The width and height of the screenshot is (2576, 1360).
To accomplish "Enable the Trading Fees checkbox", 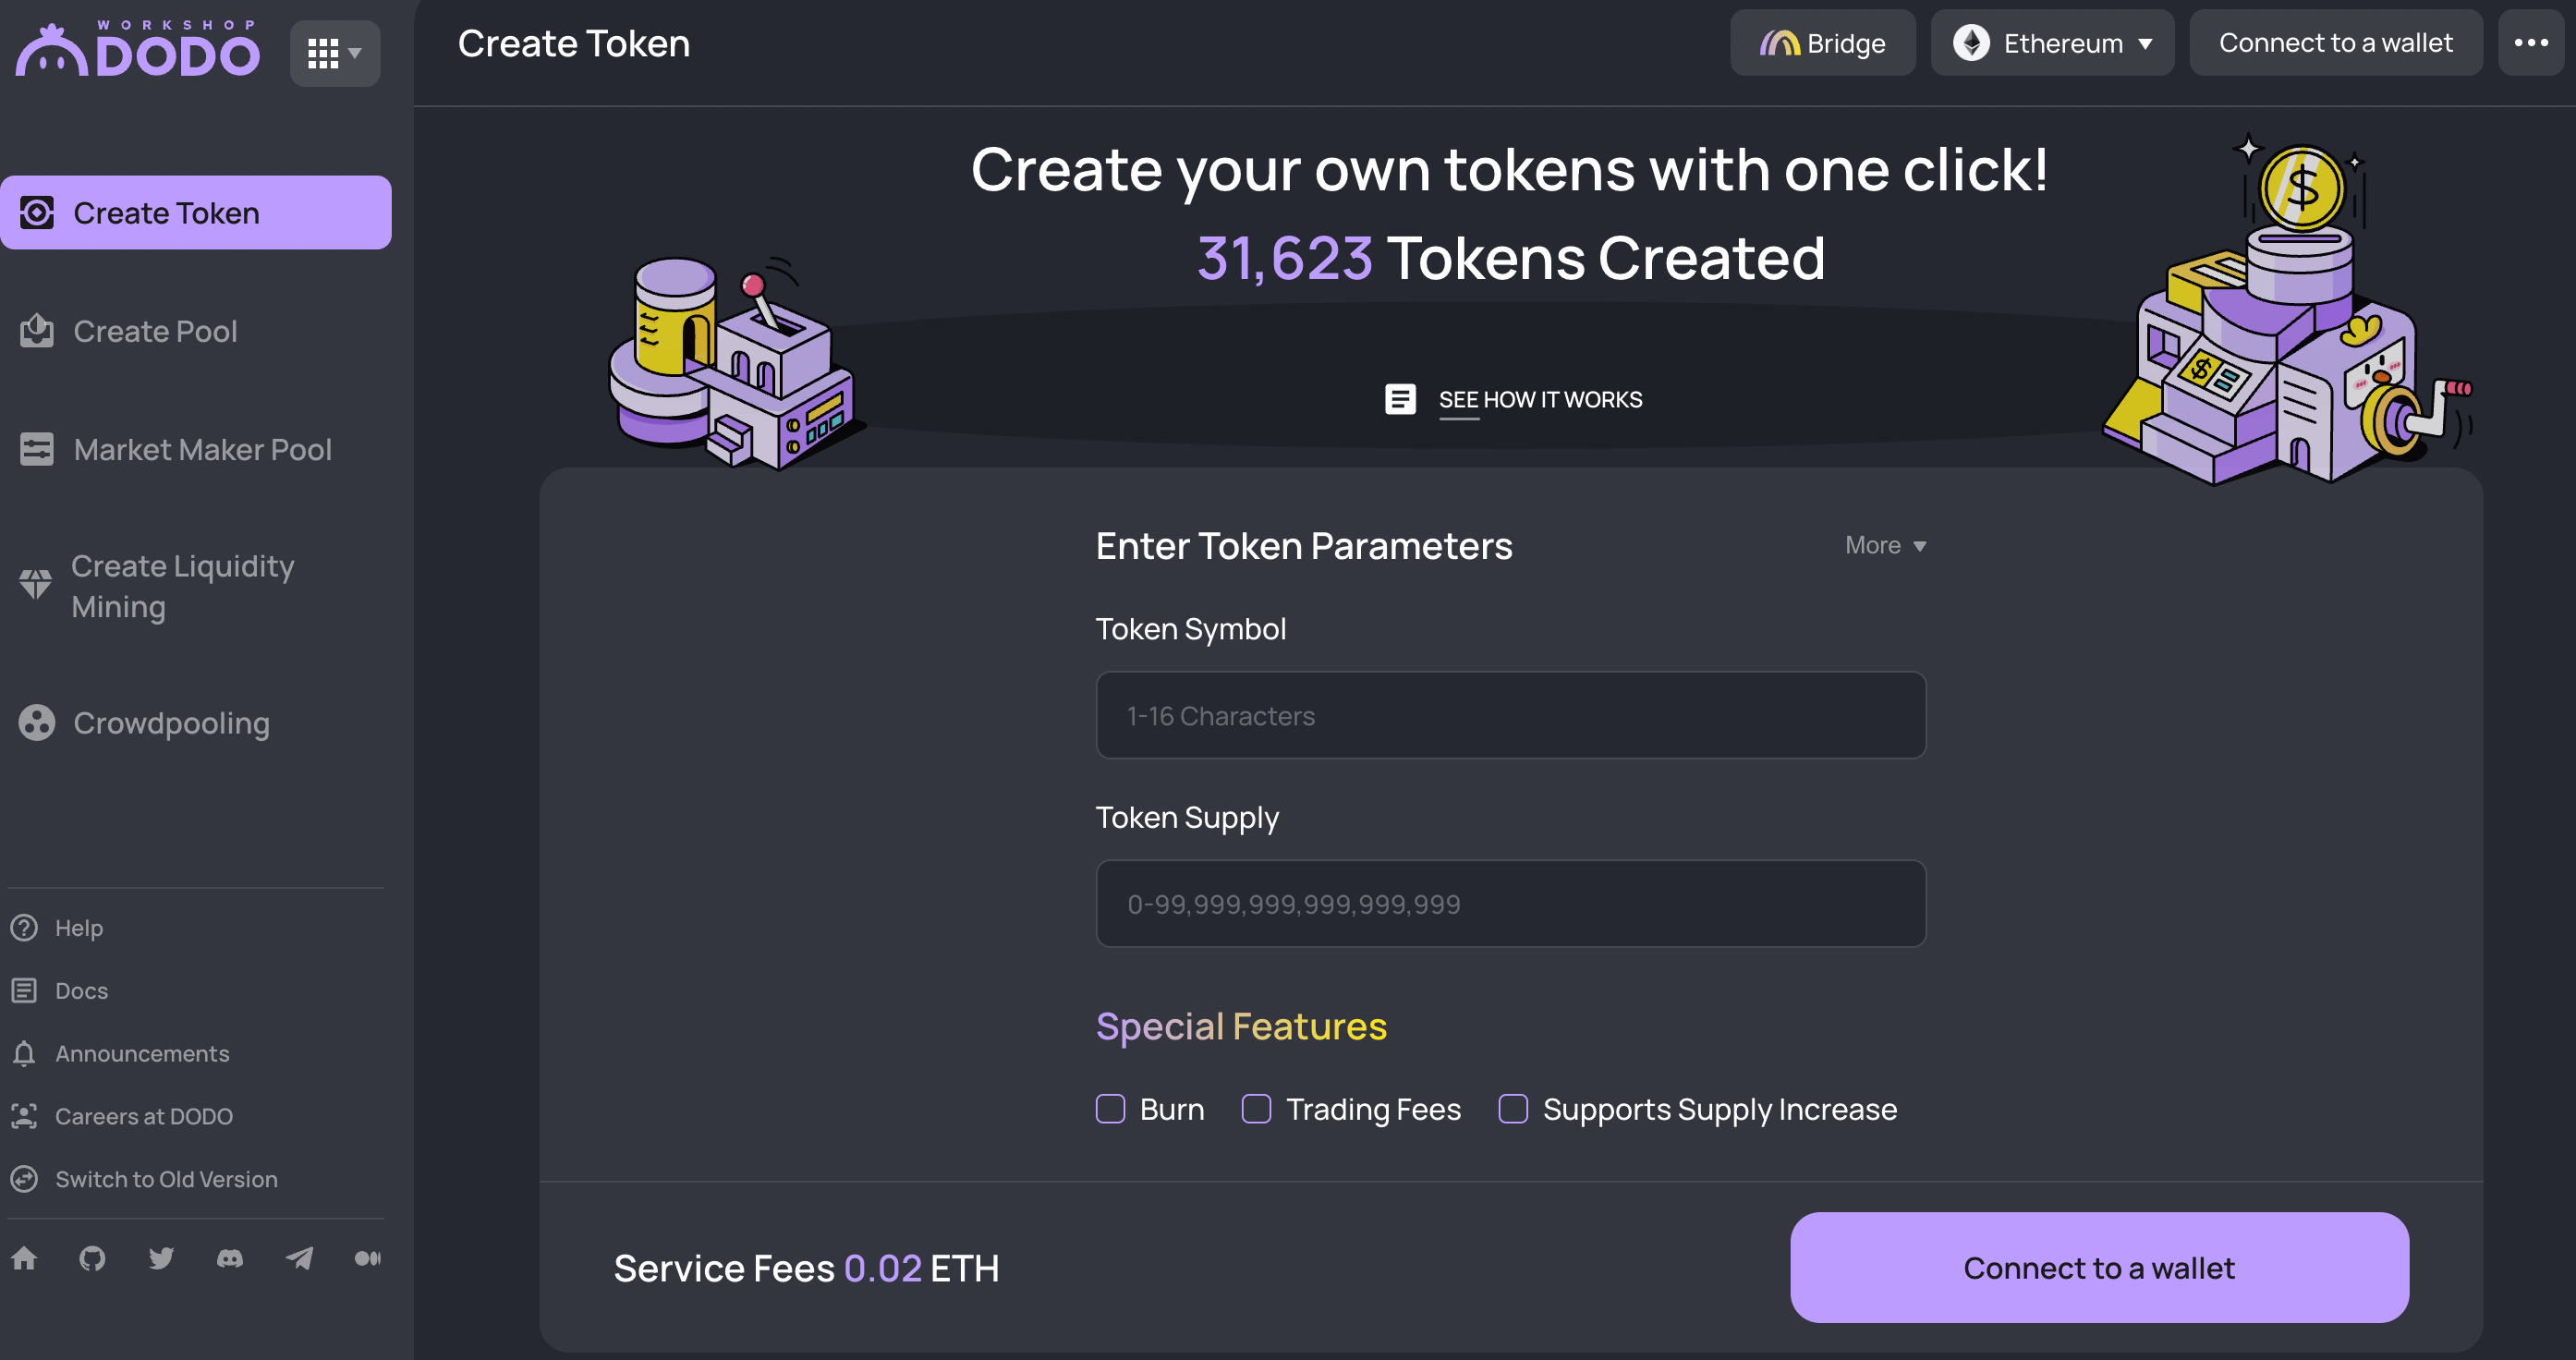I will click(1256, 1109).
